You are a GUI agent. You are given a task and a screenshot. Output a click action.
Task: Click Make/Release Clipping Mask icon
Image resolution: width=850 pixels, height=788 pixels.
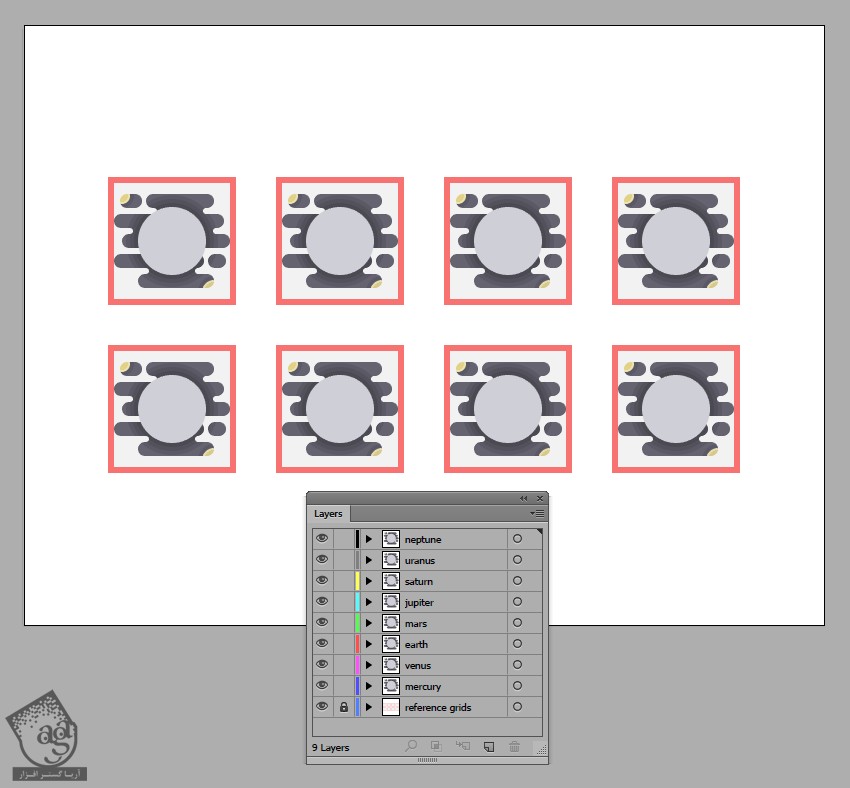coord(436,746)
